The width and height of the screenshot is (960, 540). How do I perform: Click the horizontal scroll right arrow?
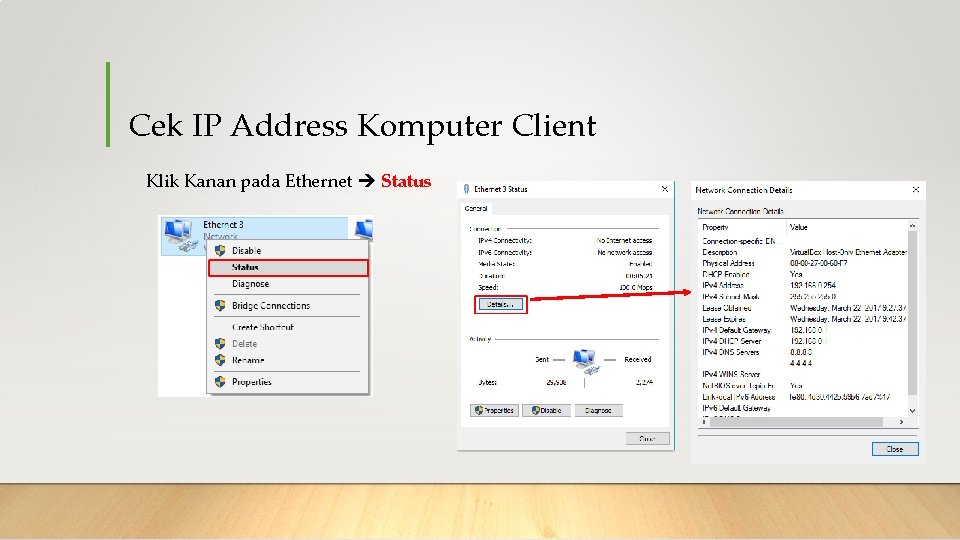(x=901, y=422)
